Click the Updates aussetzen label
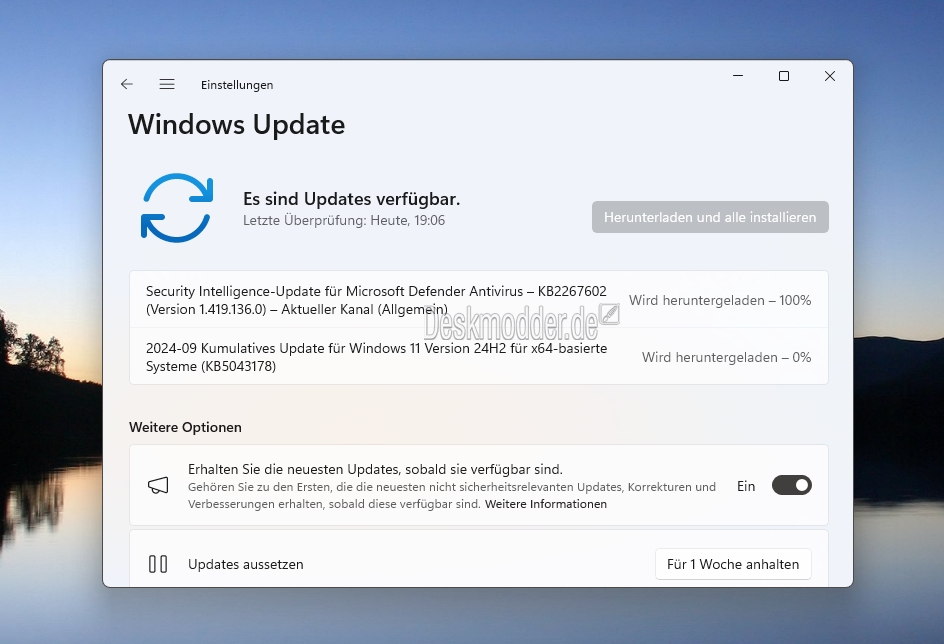The height and width of the screenshot is (644, 944). click(246, 565)
